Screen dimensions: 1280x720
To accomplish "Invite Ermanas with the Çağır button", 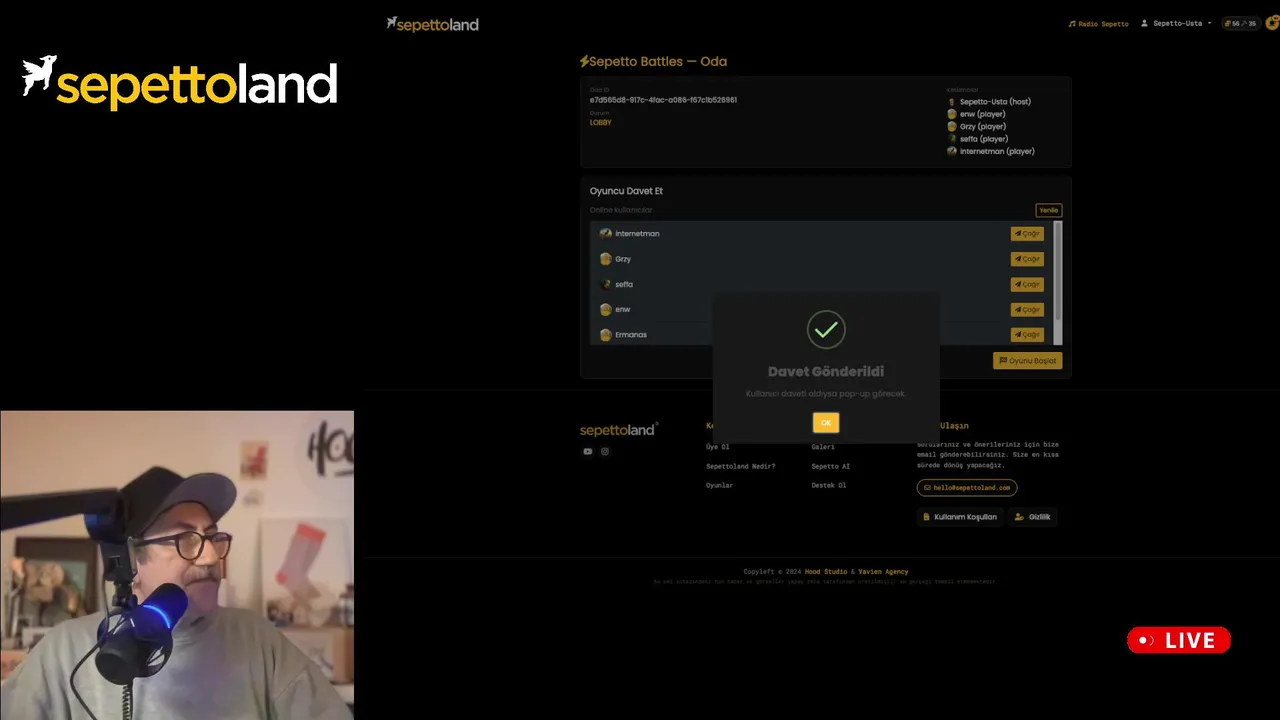I will (x=1027, y=335).
